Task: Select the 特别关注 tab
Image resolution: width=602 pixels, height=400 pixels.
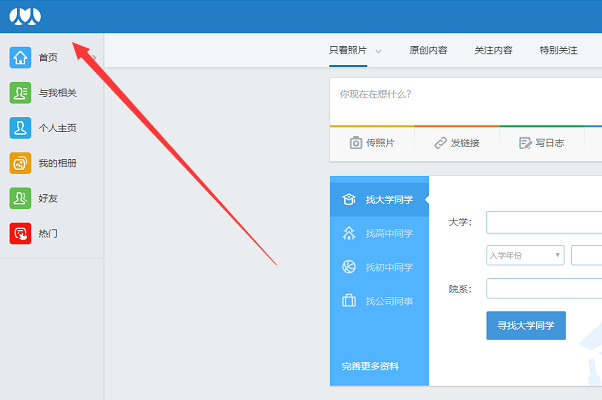Action: coord(558,50)
